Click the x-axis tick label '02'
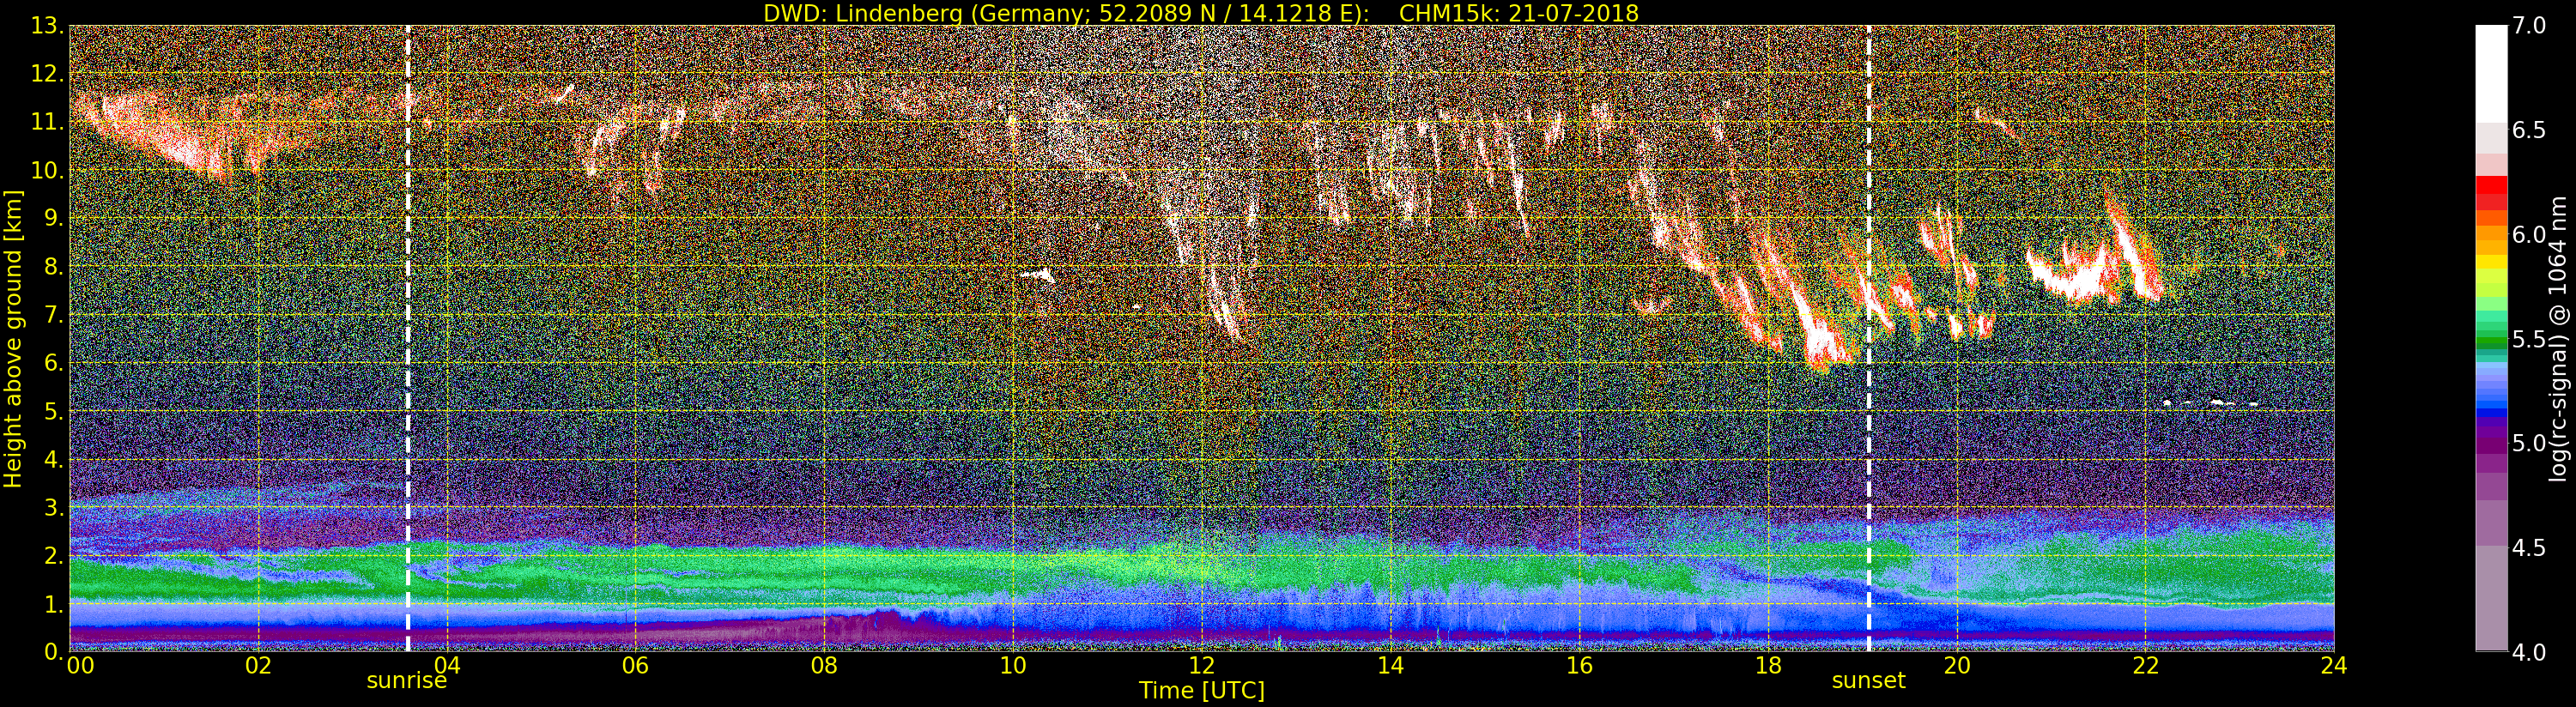This screenshot has width=2576, height=707. pos(258,666)
